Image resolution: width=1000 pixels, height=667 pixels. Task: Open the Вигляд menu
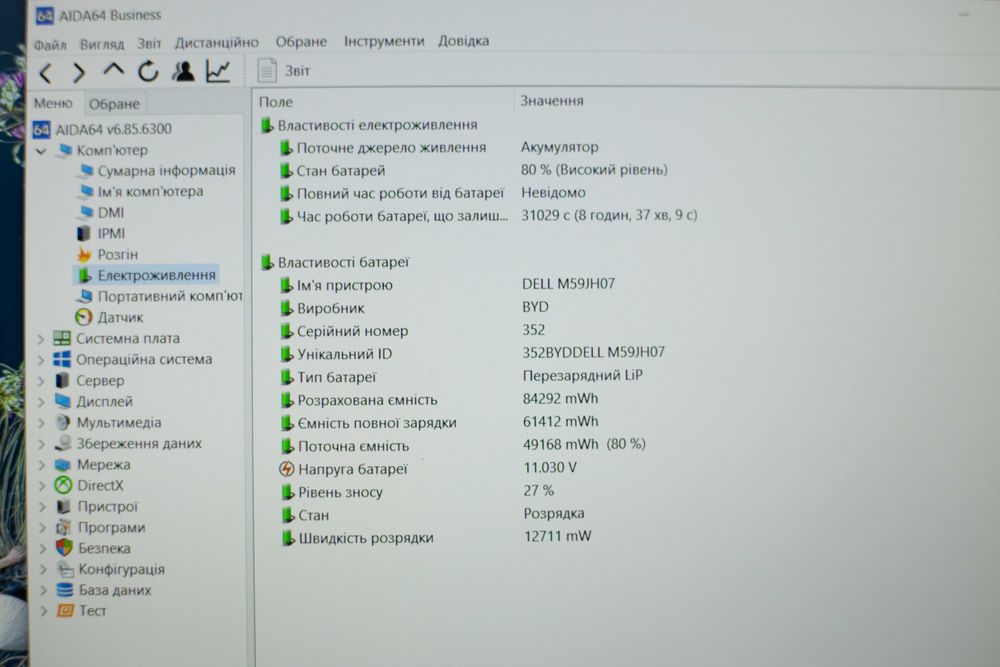pyautogui.click(x=102, y=44)
